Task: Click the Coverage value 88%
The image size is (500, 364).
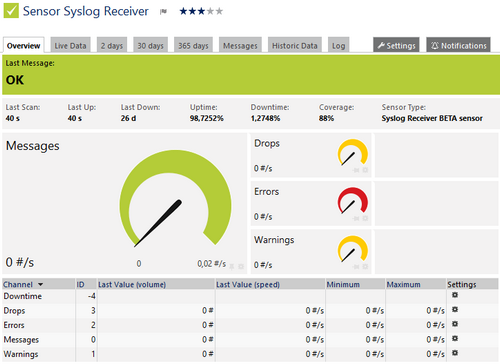Action: point(326,118)
